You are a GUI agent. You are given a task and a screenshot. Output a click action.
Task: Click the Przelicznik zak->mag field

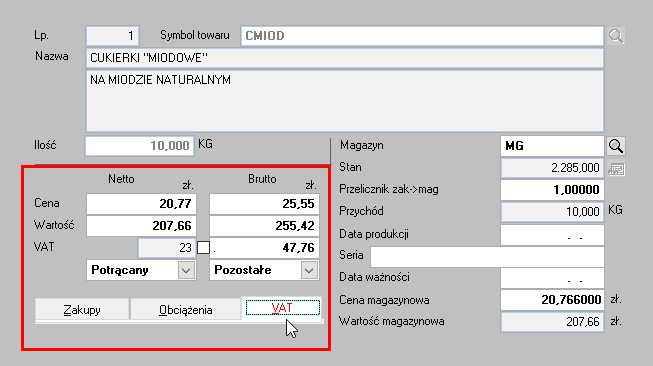552,190
